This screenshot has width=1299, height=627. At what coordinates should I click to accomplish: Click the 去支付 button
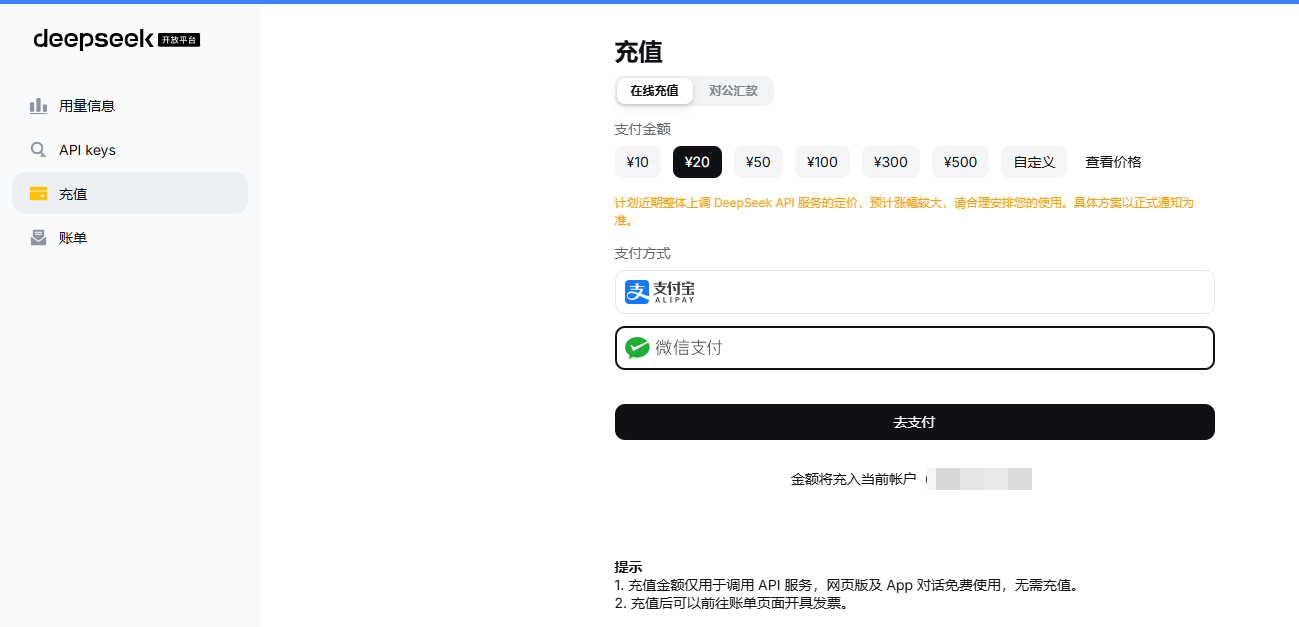point(915,422)
